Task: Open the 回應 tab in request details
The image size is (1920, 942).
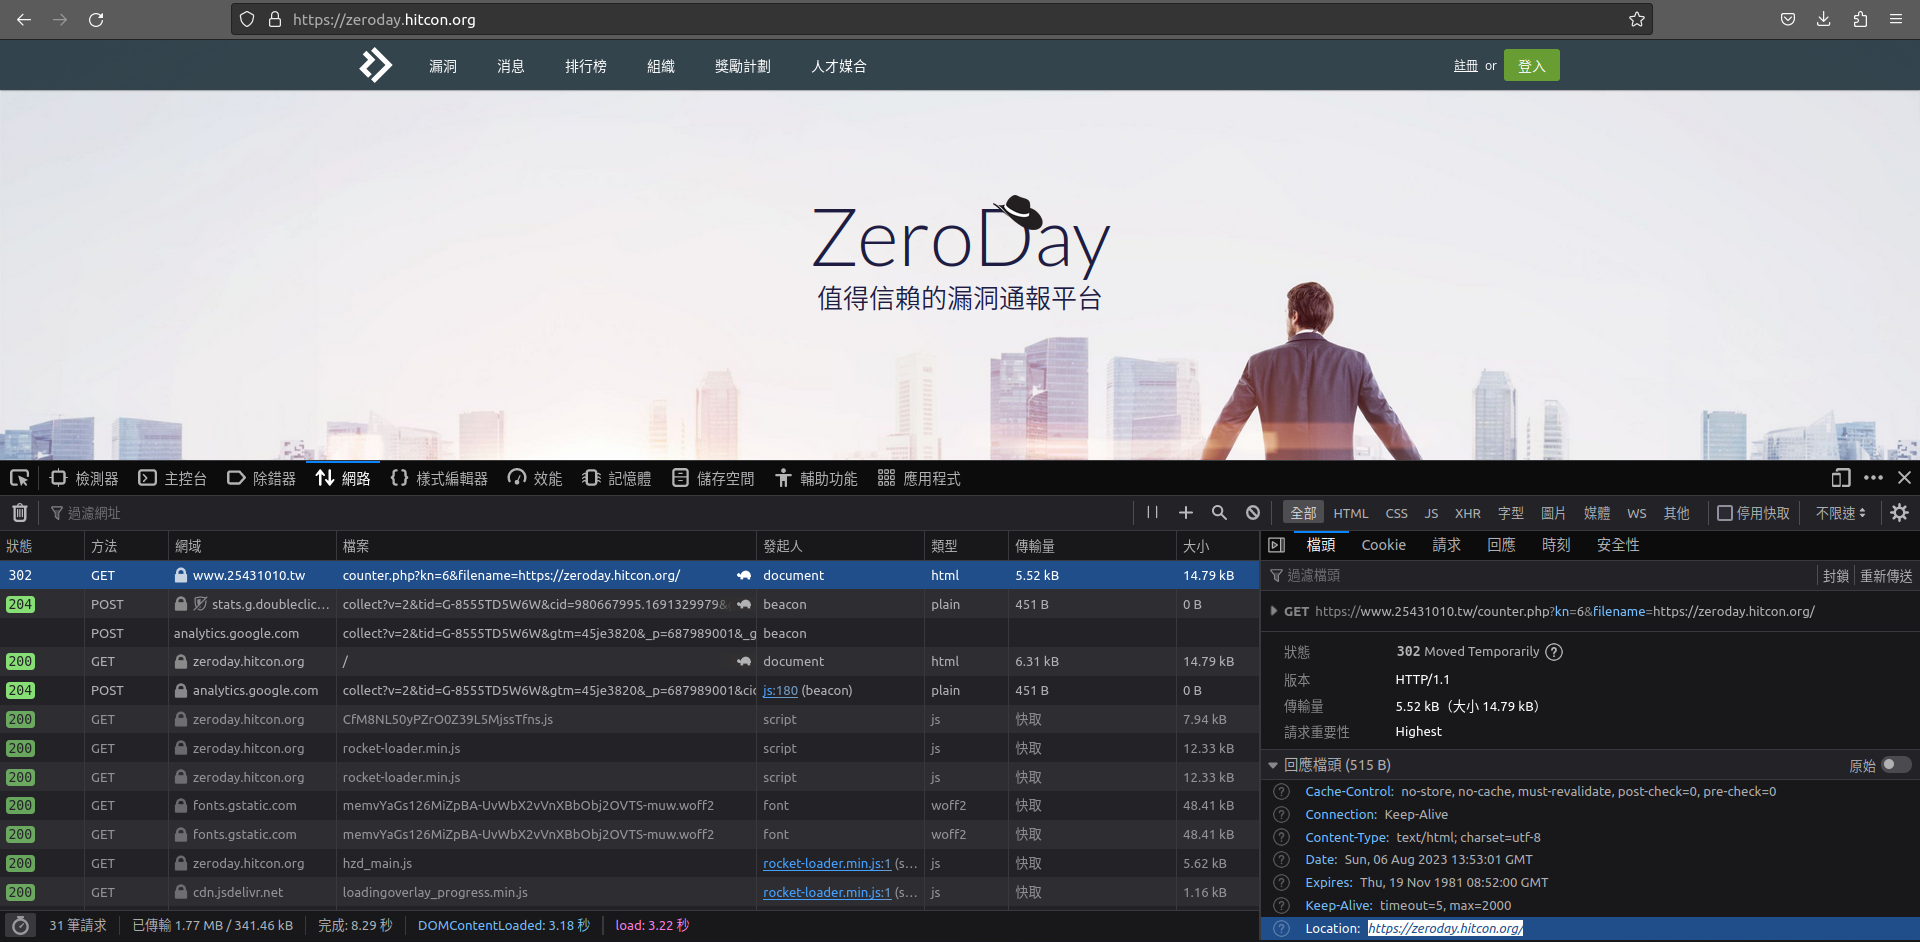Action: [1501, 545]
